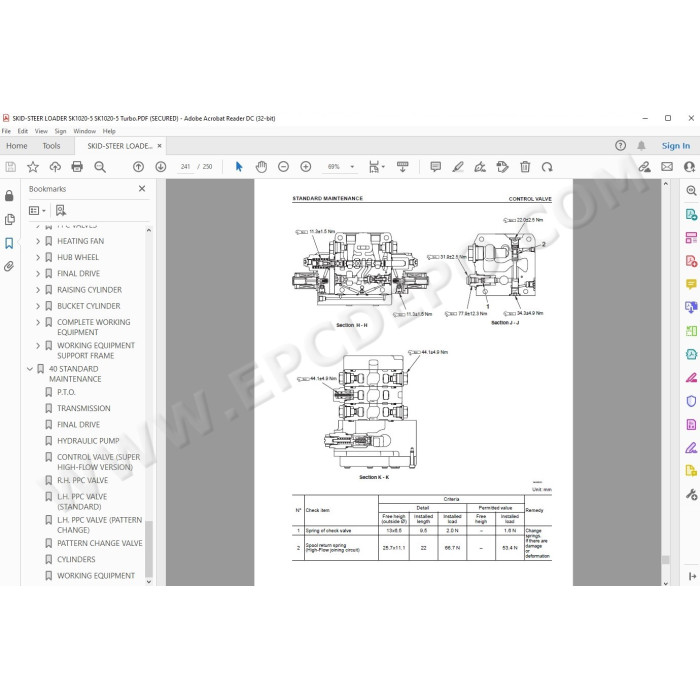Open the HYDRAULIC PUMP bookmark
Image resolution: width=700 pixels, height=700 pixels.
coord(88,441)
